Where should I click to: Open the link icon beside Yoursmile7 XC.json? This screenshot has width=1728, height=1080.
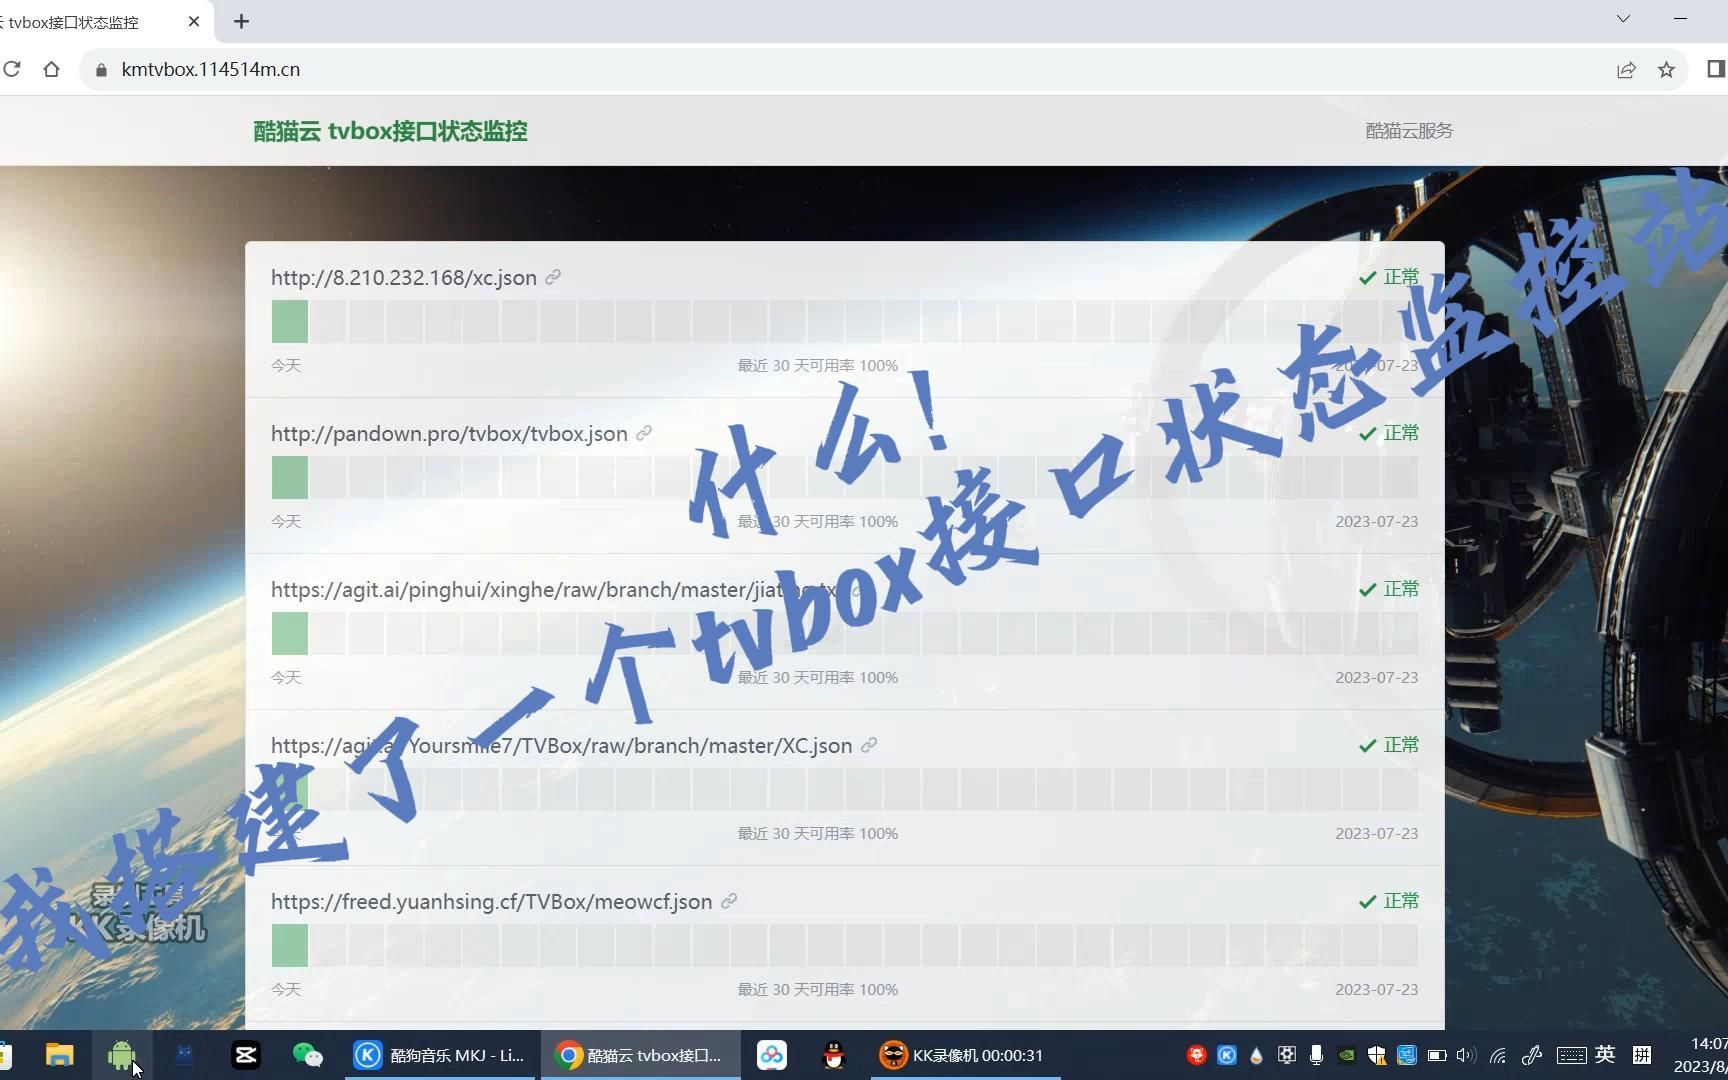coord(869,745)
